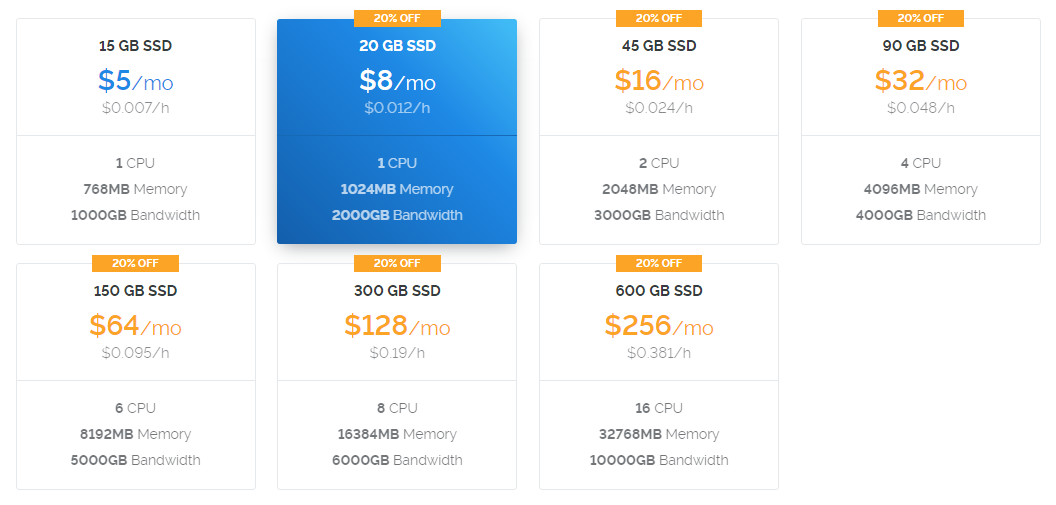
Task: Pick the 600 GB SSD $256/mo plan
Action: [659, 376]
